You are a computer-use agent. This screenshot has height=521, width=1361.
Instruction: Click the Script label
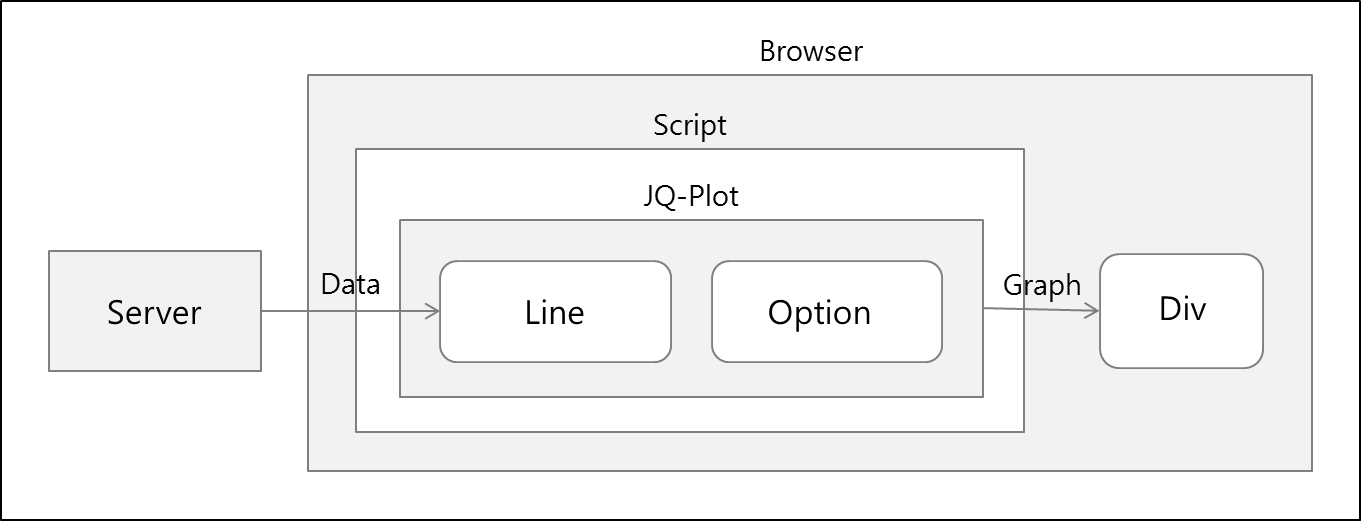[x=690, y=126]
